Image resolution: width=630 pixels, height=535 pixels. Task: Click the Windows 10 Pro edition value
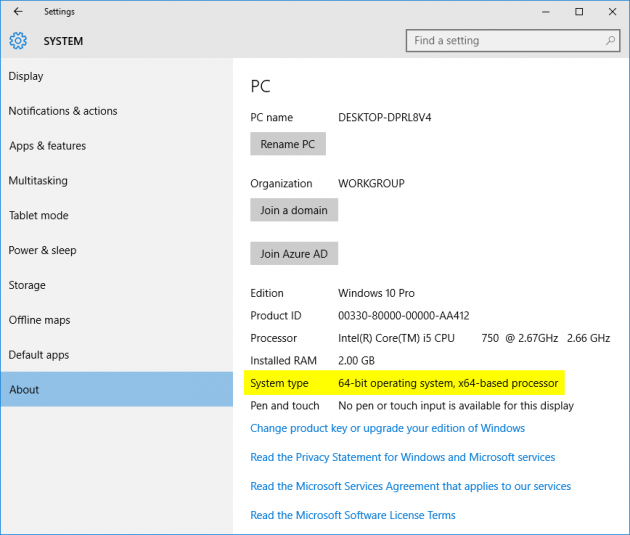pos(376,293)
